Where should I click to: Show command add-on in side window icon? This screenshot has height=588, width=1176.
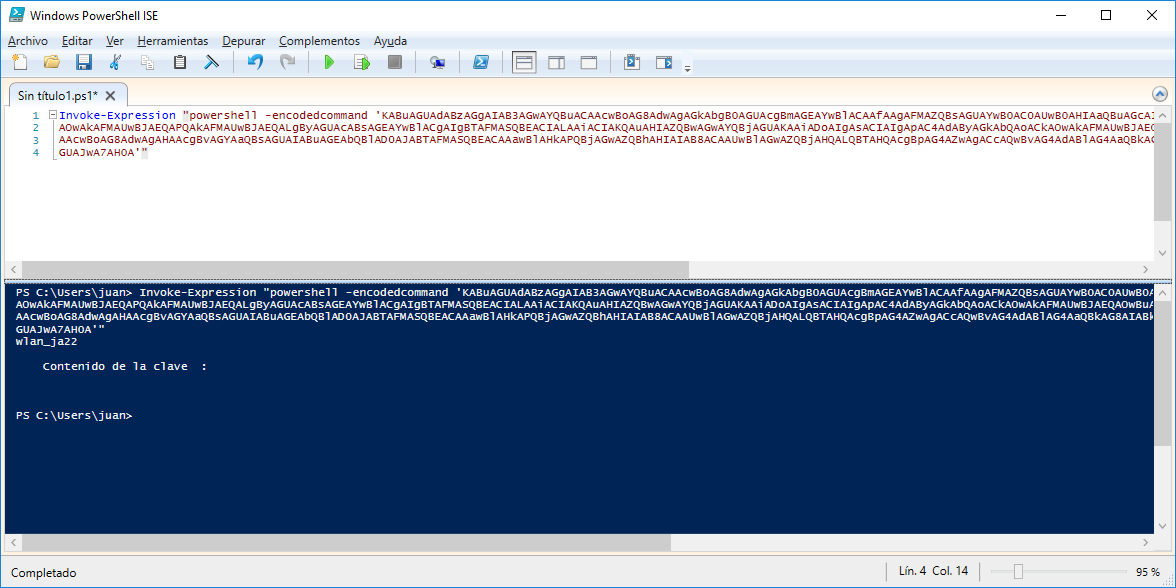click(x=664, y=62)
